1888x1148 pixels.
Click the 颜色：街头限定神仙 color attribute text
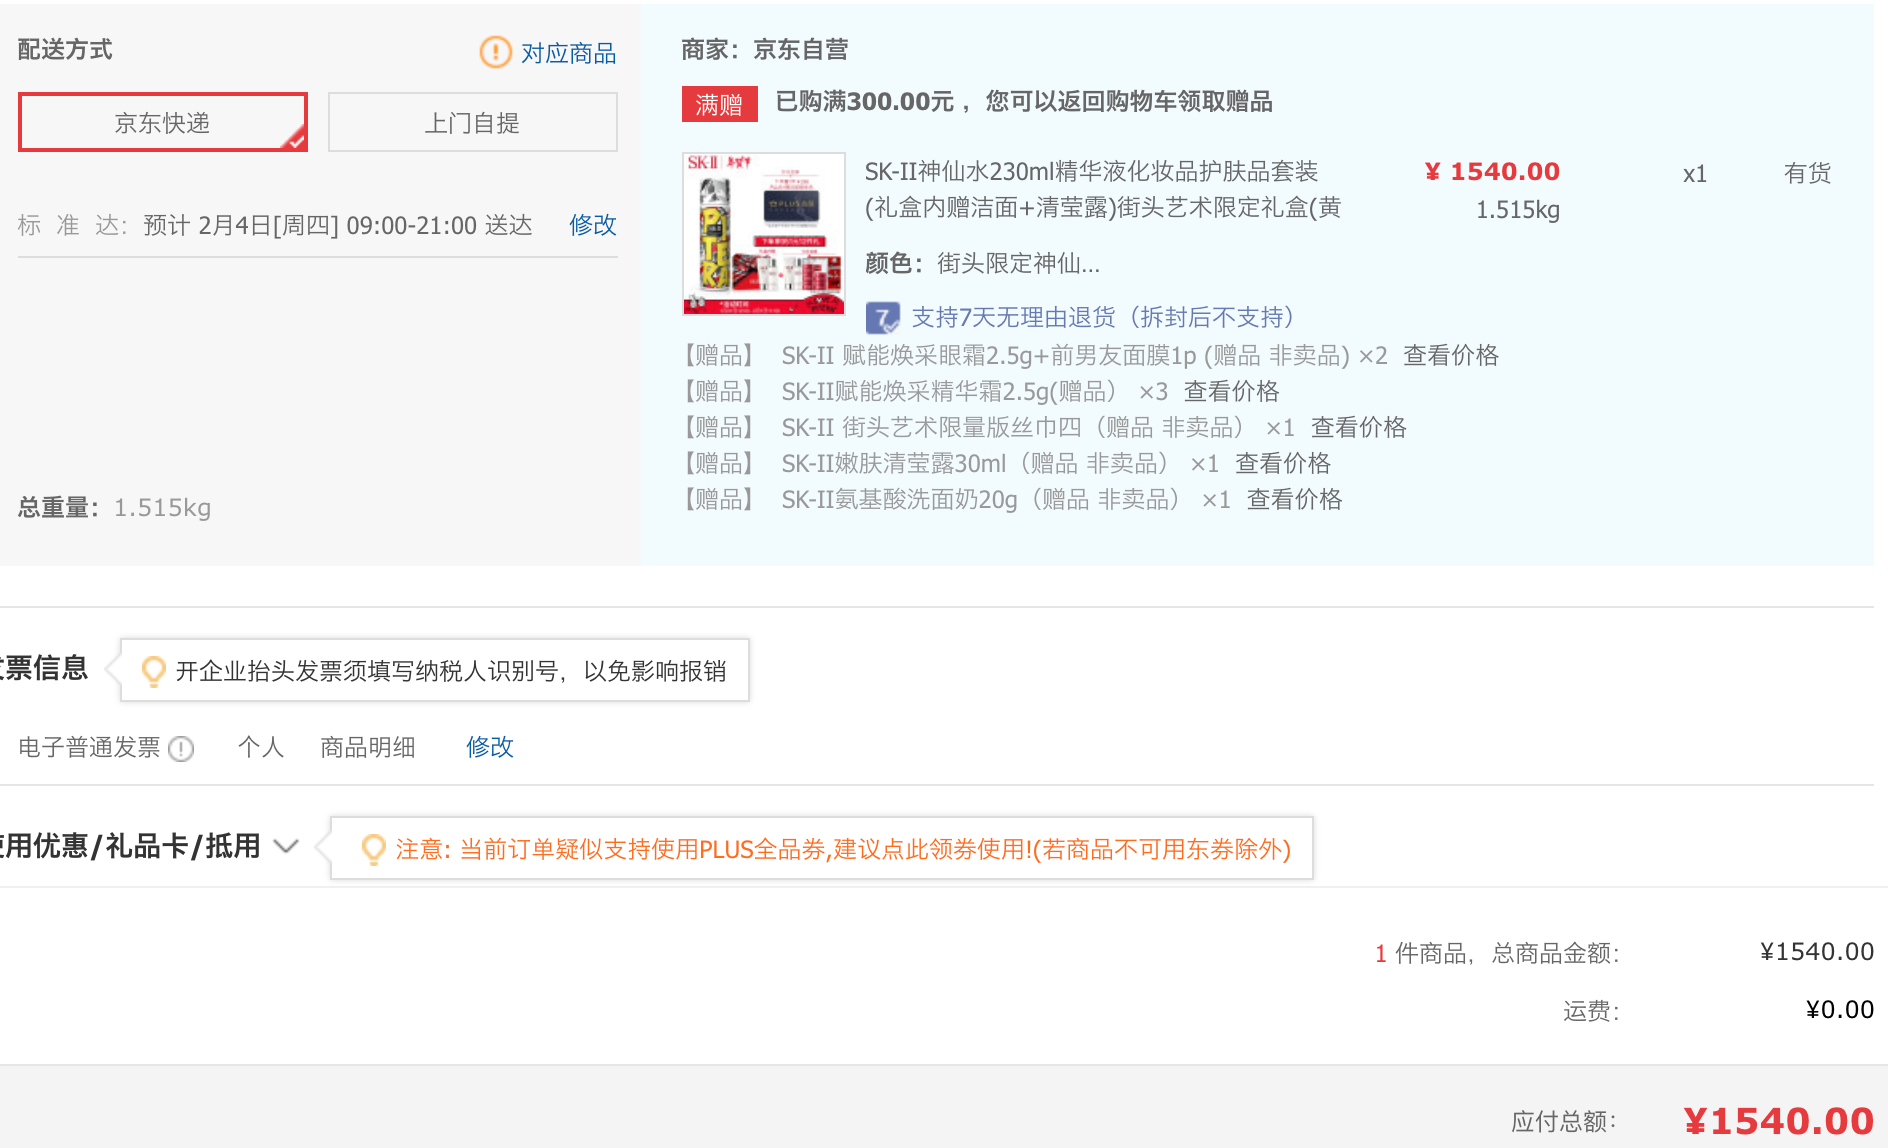[x=982, y=263]
